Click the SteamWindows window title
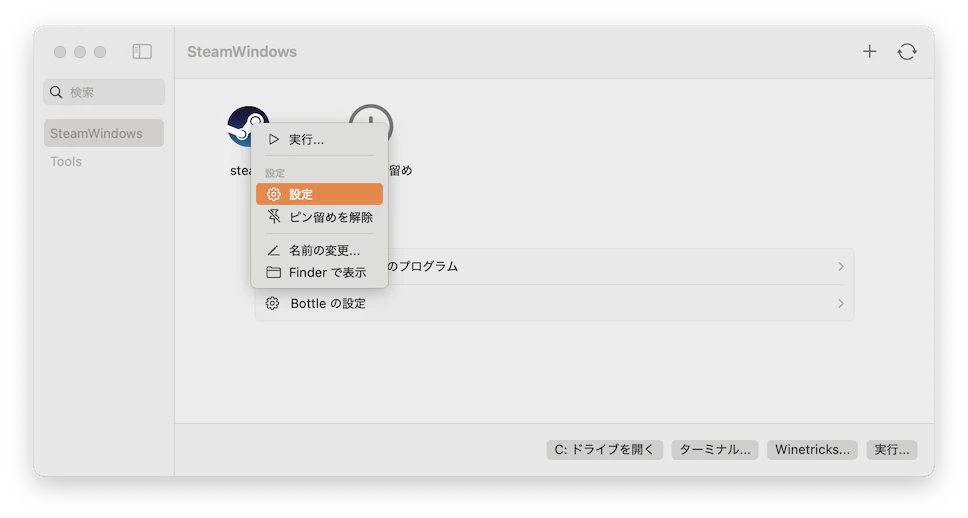Image resolution: width=968 pixels, height=518 pixels. tap(242, 52)
